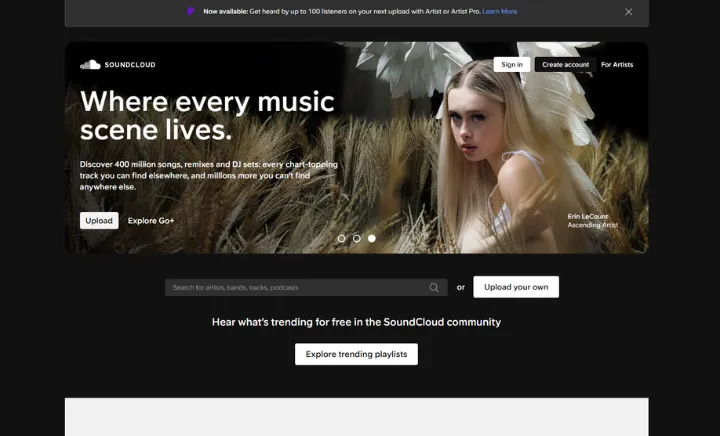Click Explore trending playlists button
The width and height of the screenshot is (720, 436).
[x=356, y=354]
